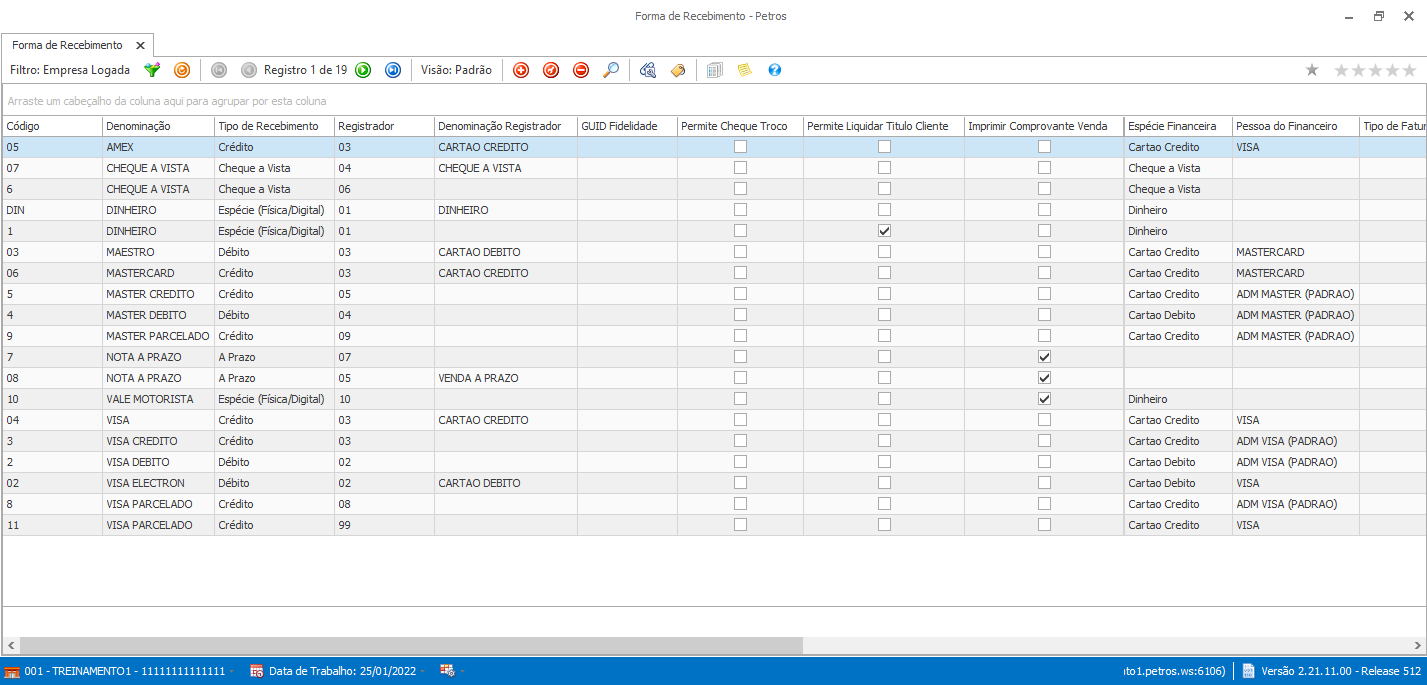Image resolution: width=1427 pixels, height=685 pixels.
Task: Click group-by-column hint area text
Action: click(167, 101)
